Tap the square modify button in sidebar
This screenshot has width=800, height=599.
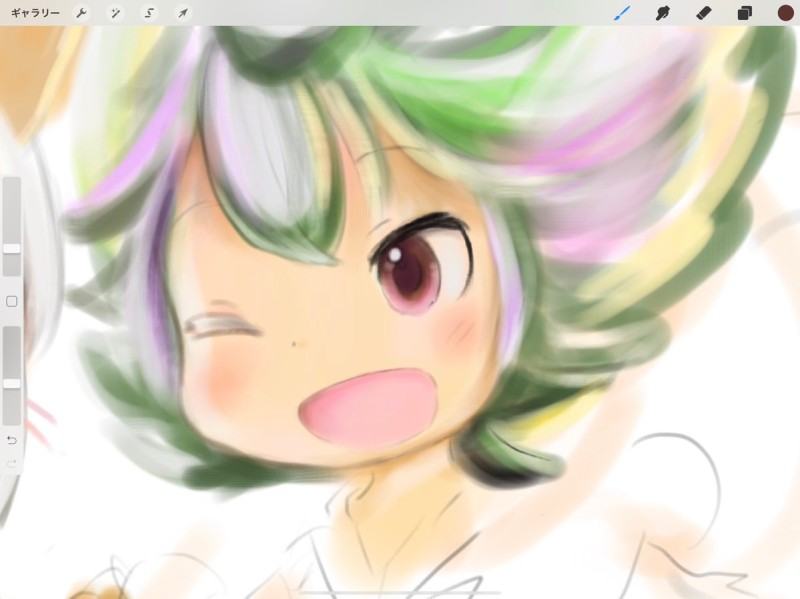point(12,302)
